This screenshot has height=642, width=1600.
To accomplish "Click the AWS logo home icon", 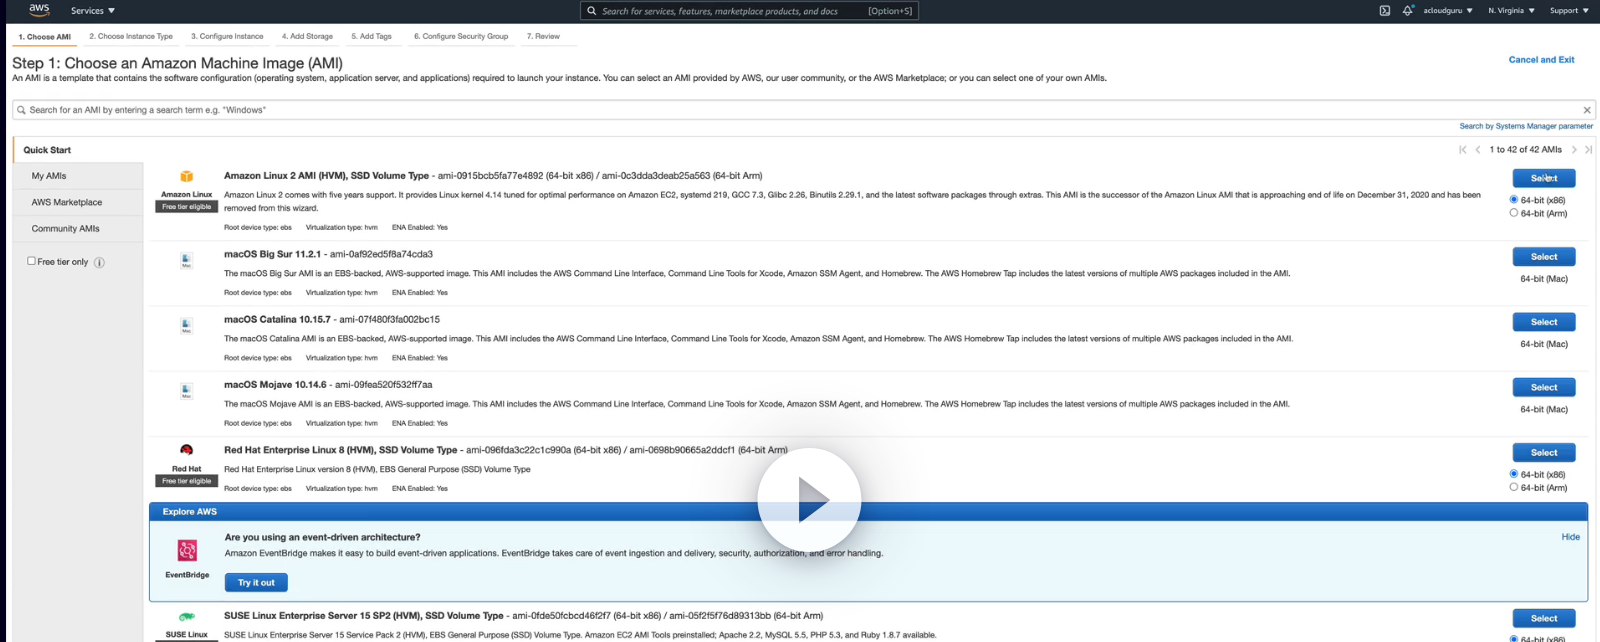I will [x=39, y=10].
